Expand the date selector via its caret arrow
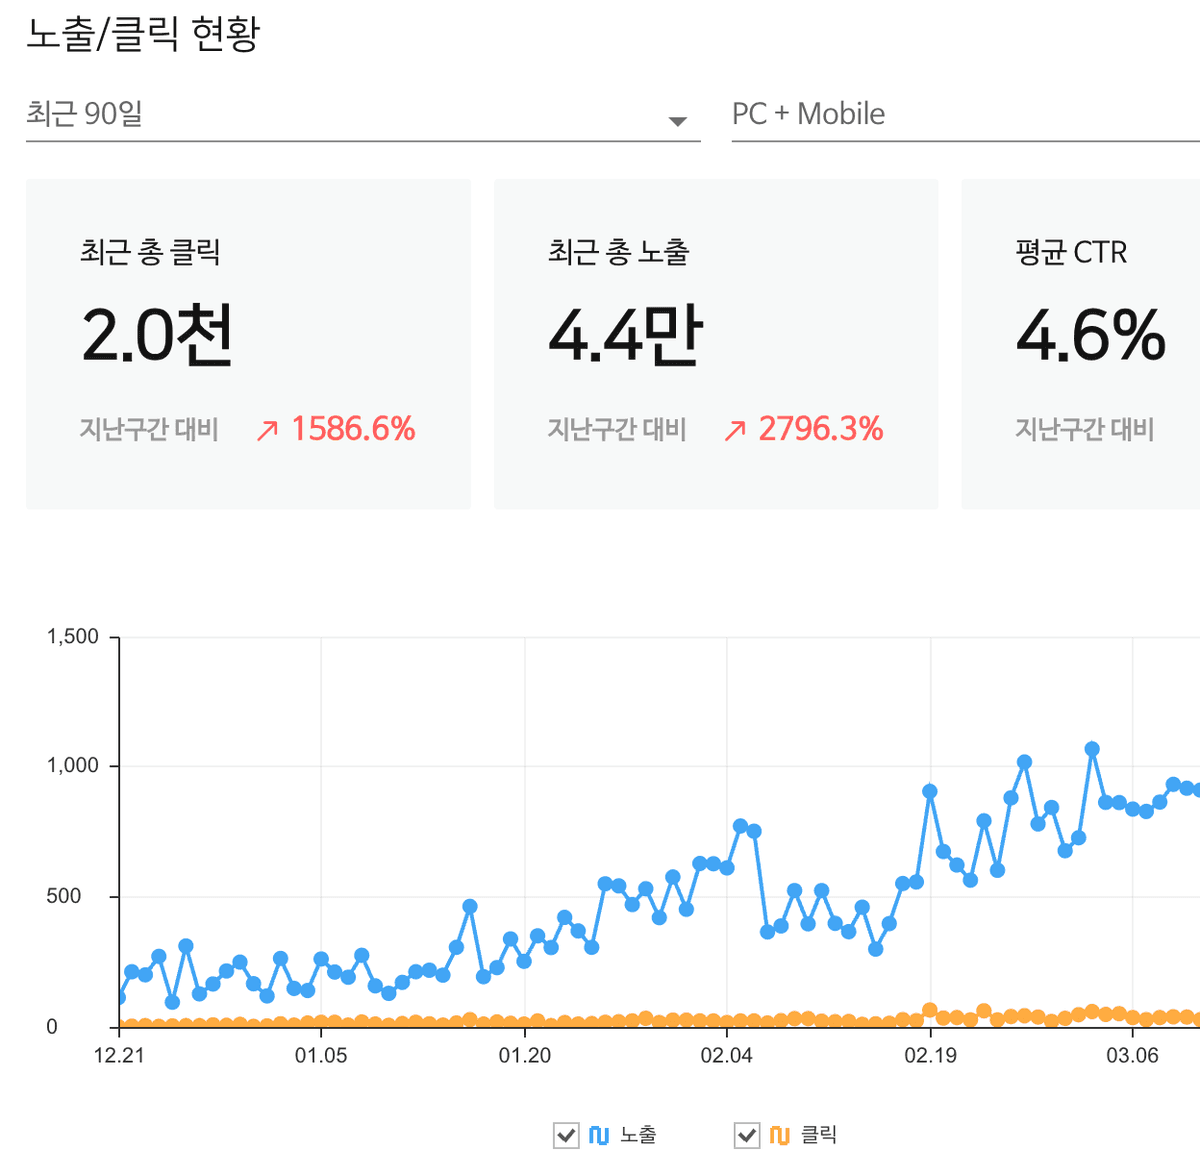The height and width of the screenshot is (1175, 1200). coord(679,120)
